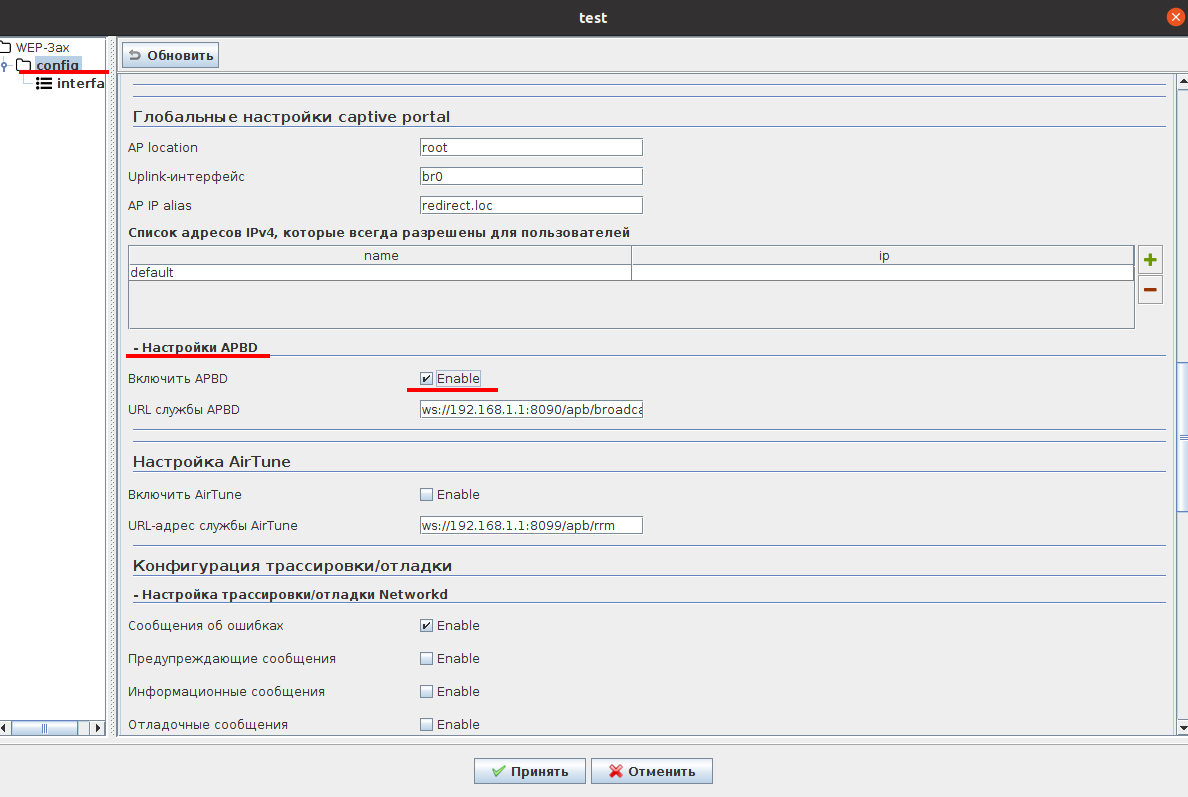Disable the Включить APBD checkbox

[x=427, y=379]
